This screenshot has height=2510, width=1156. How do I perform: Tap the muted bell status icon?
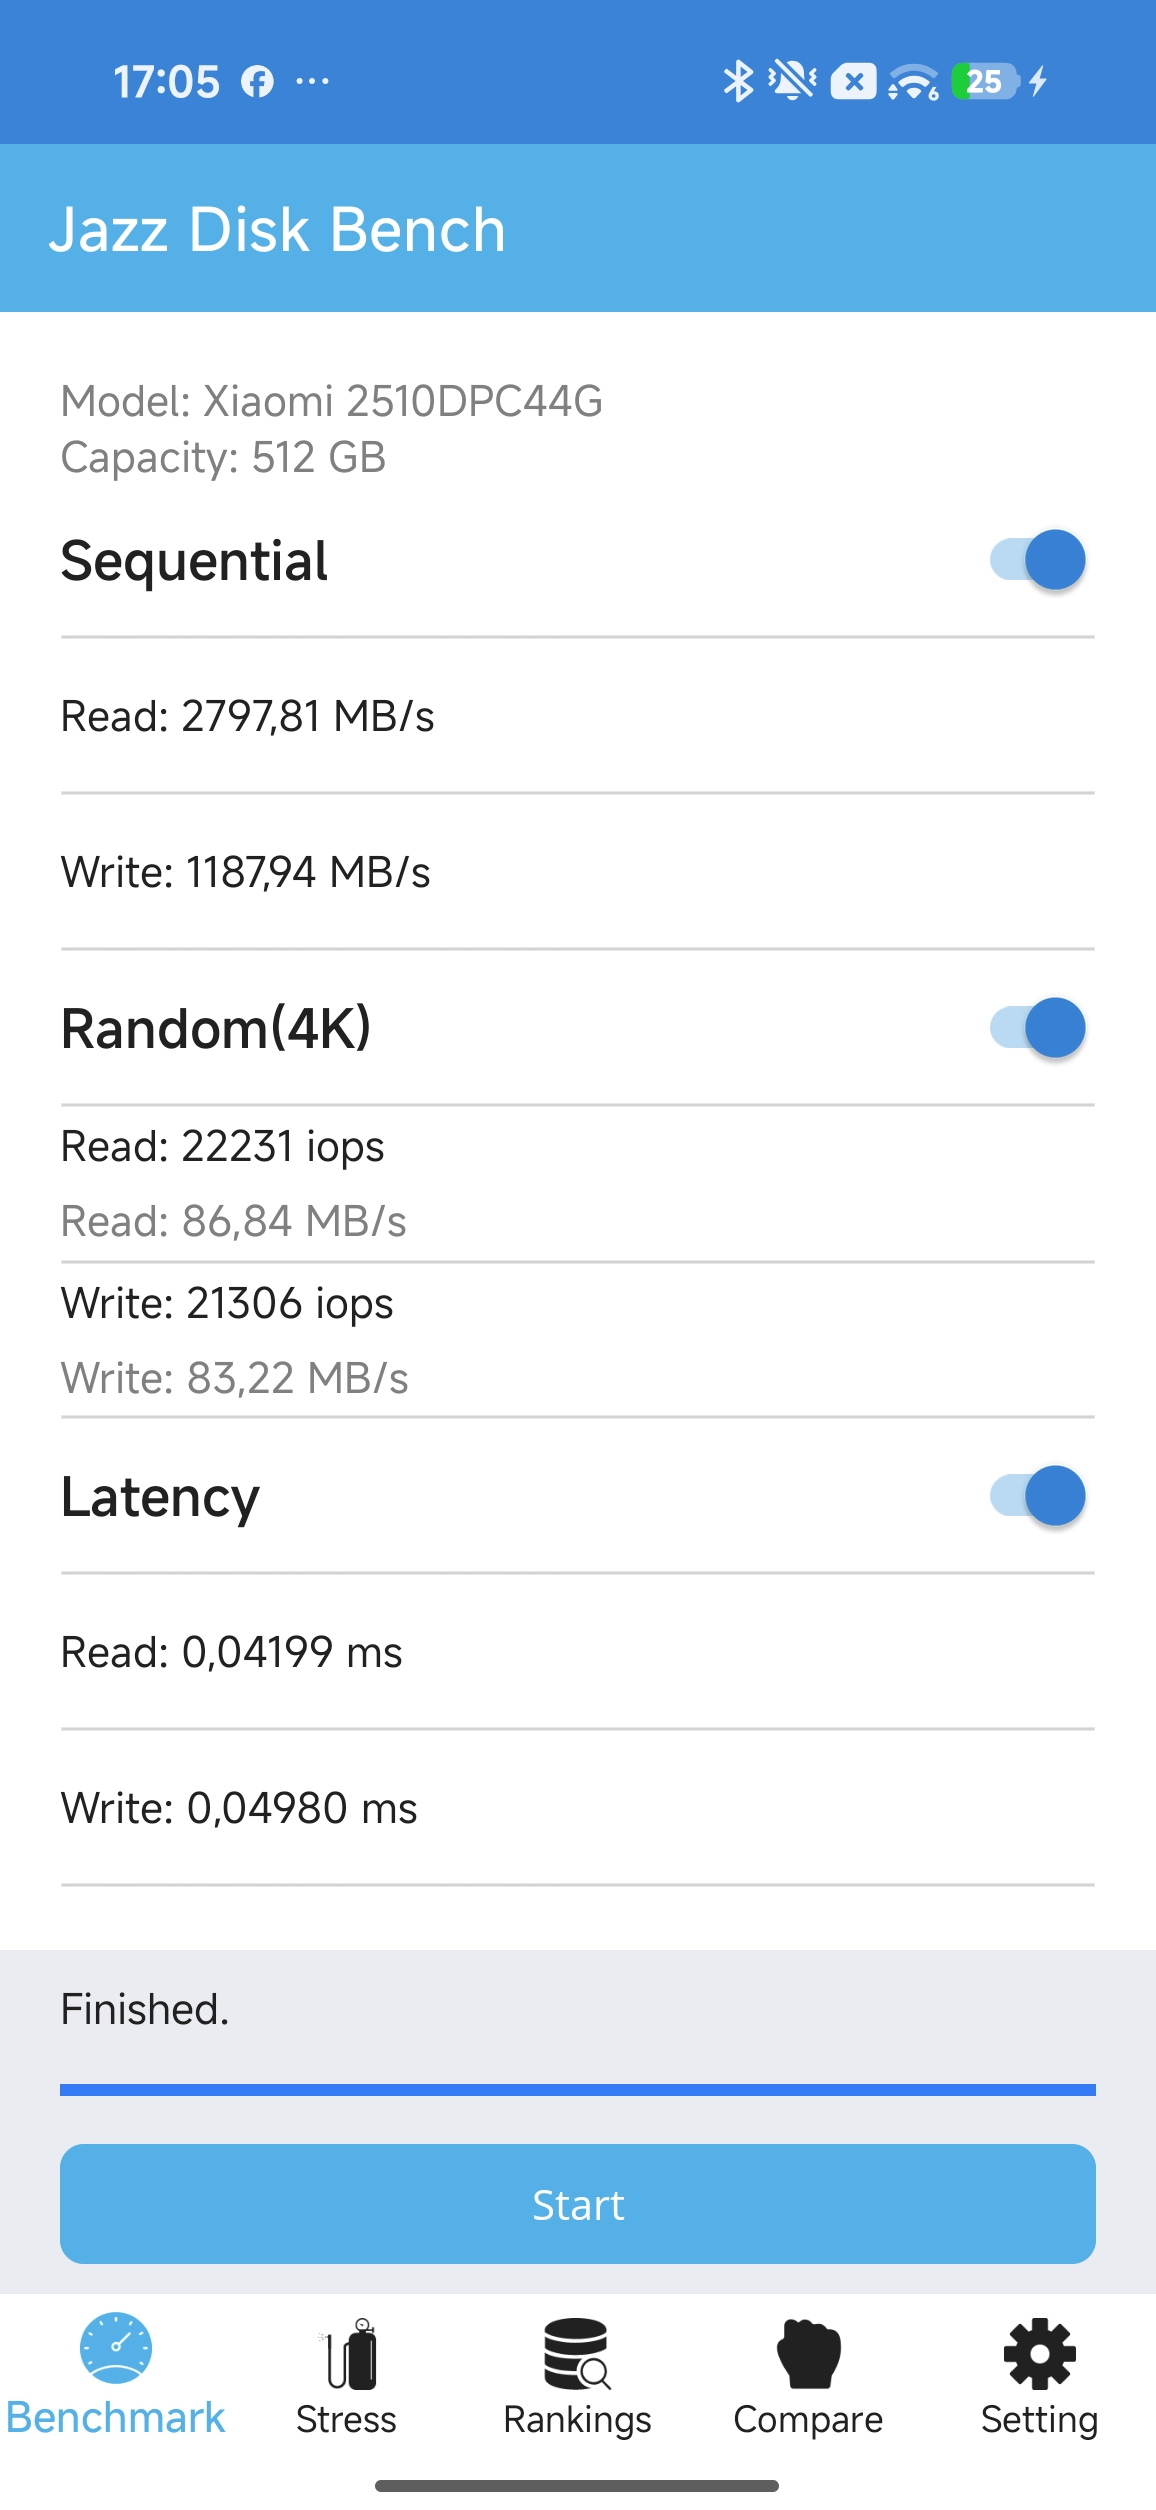click(x=792, y=81)
